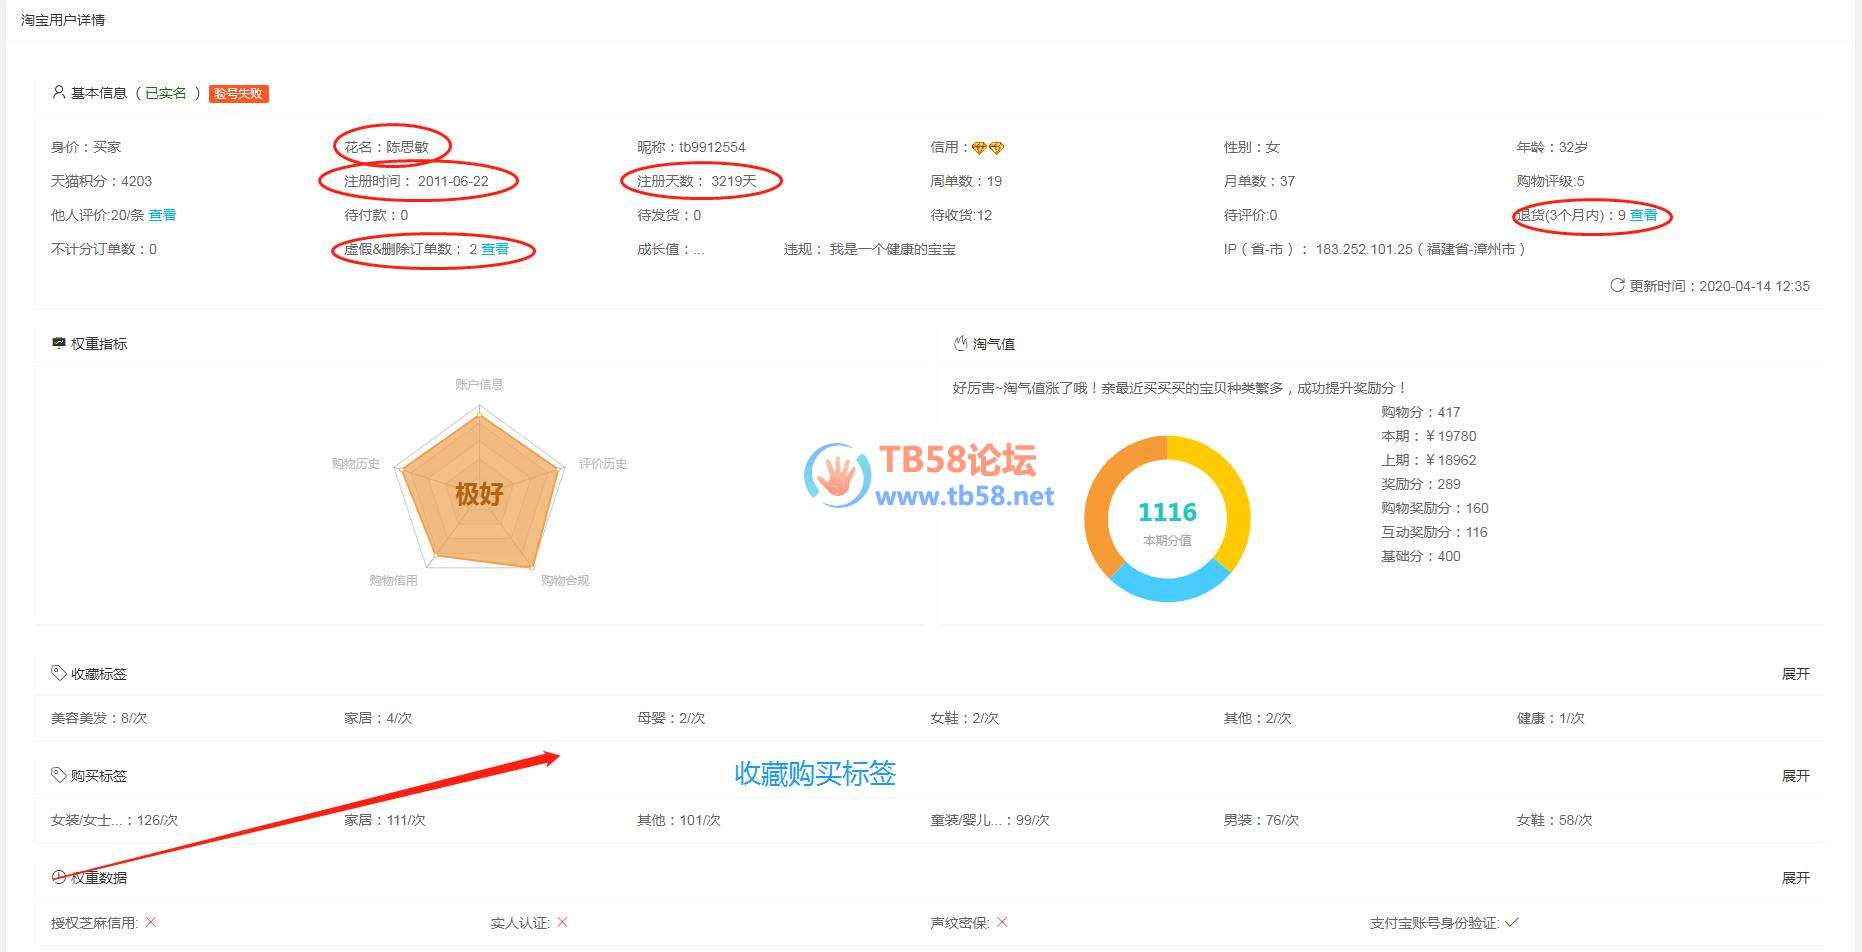This screenshot has height=952, width=1862.
Task: Click the 美容美发:8/次 tag
Action: 99,718
